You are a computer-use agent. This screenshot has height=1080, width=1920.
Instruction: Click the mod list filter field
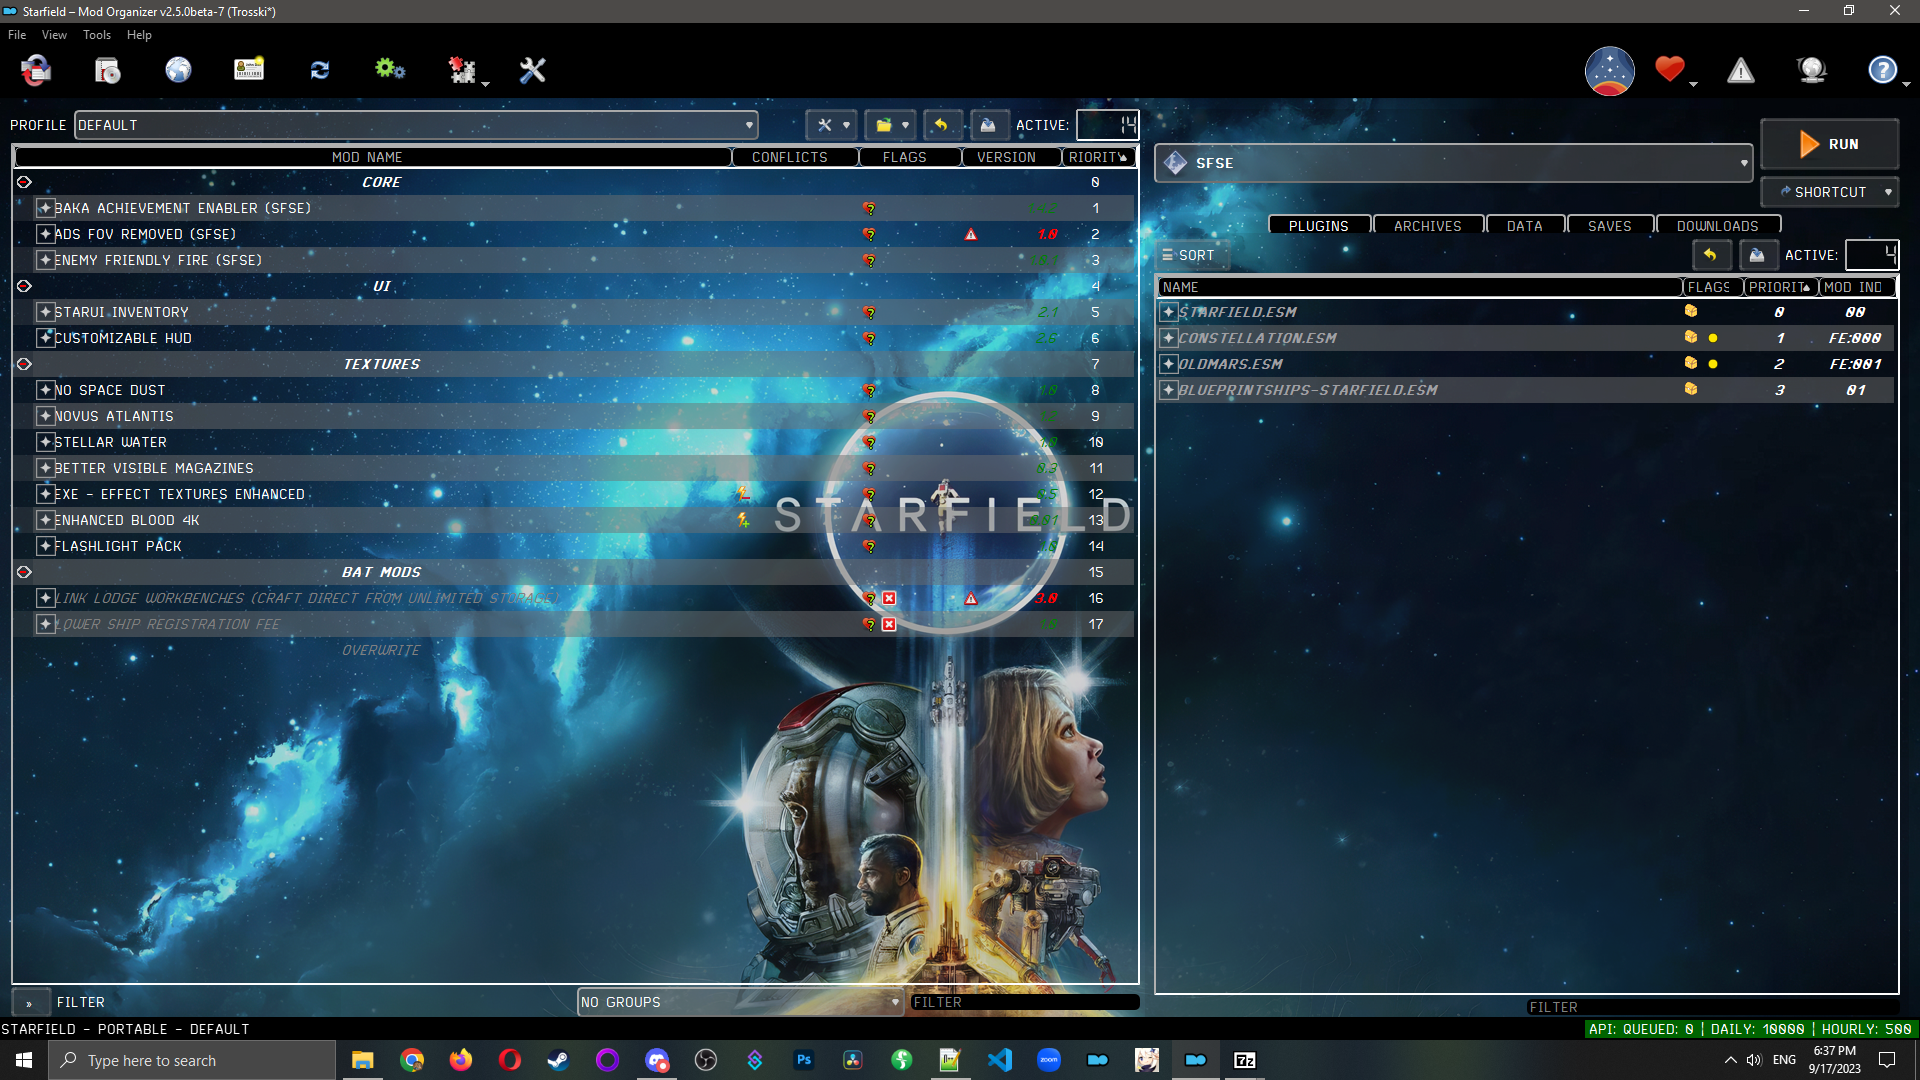[1022, 1002]
